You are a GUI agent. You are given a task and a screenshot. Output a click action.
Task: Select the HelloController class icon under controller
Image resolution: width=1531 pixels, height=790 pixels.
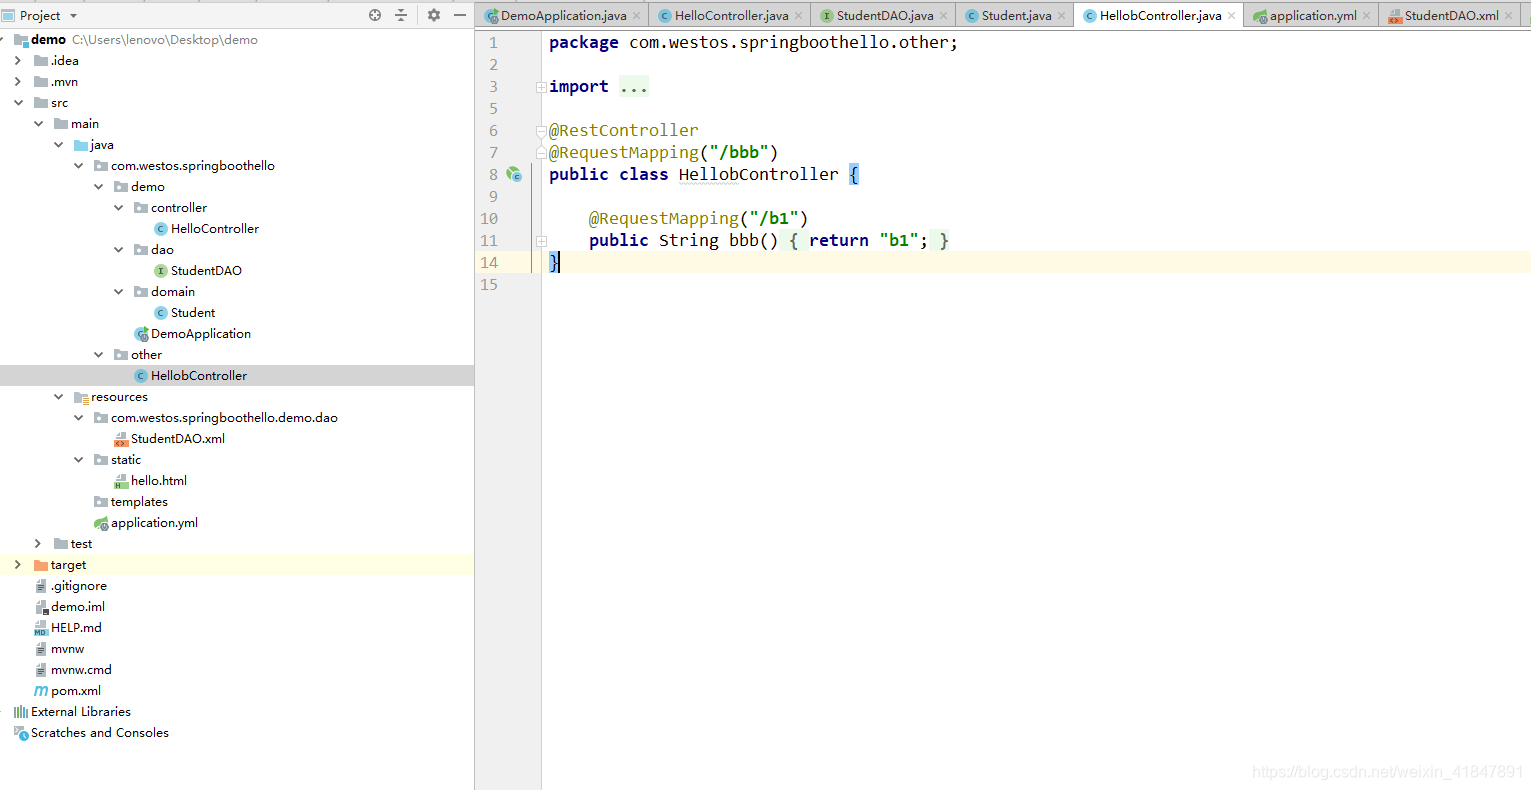point(160,228)
